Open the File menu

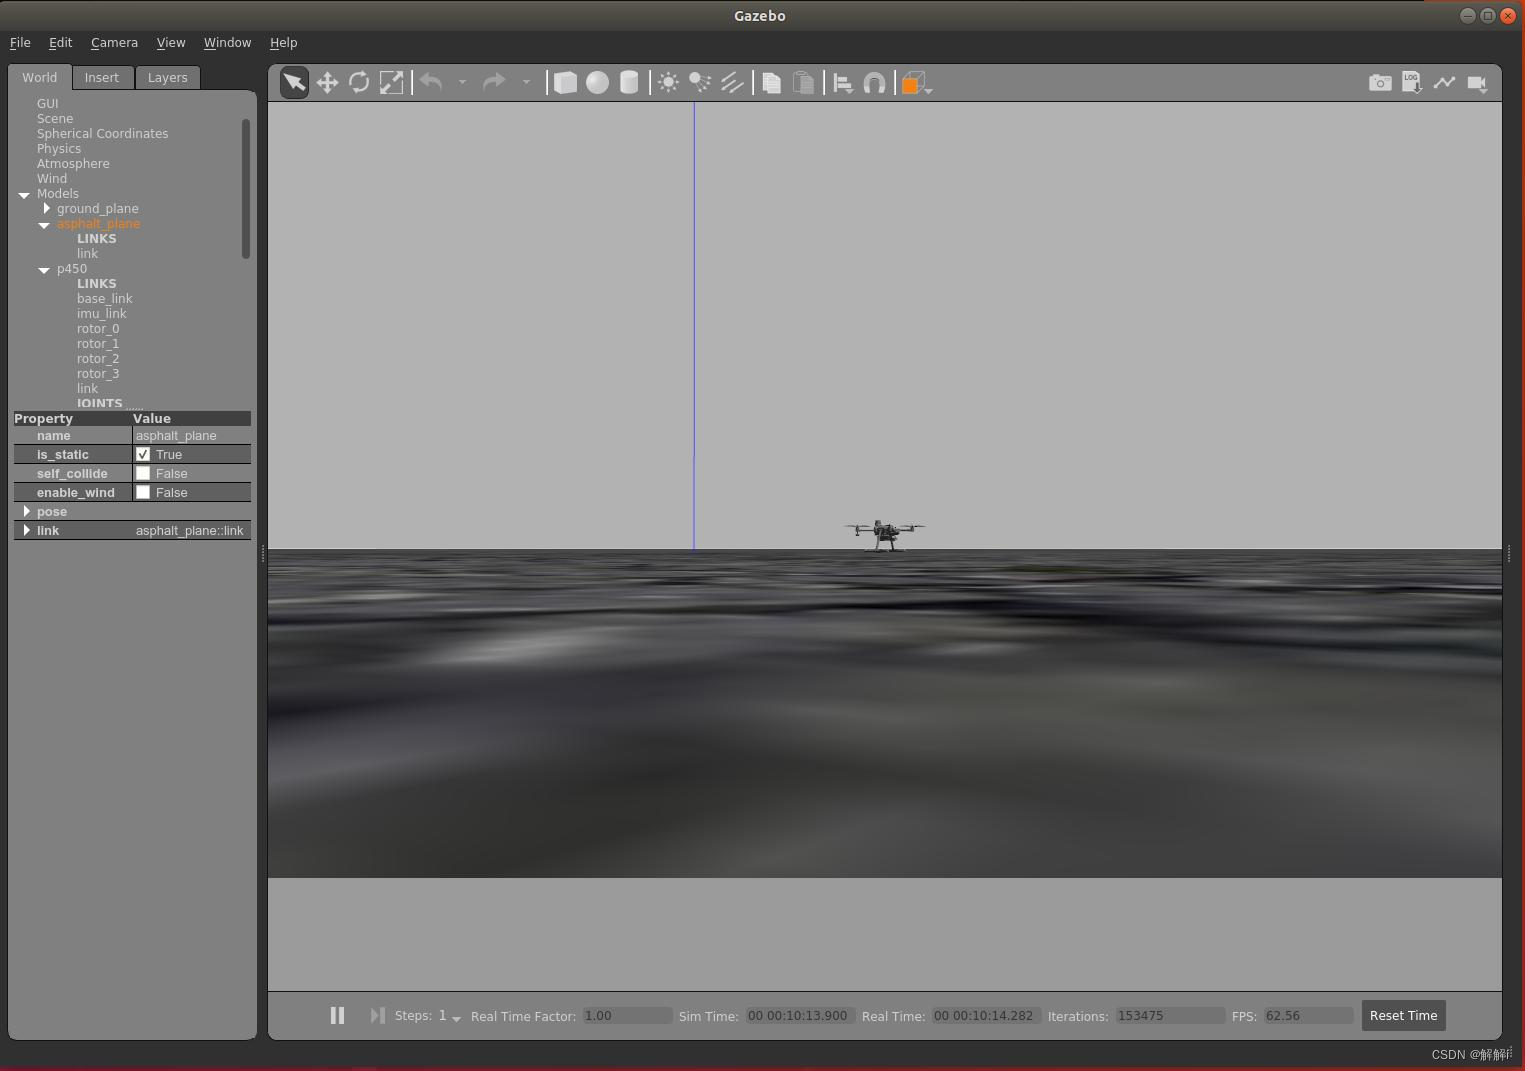[x=20, y=43]
